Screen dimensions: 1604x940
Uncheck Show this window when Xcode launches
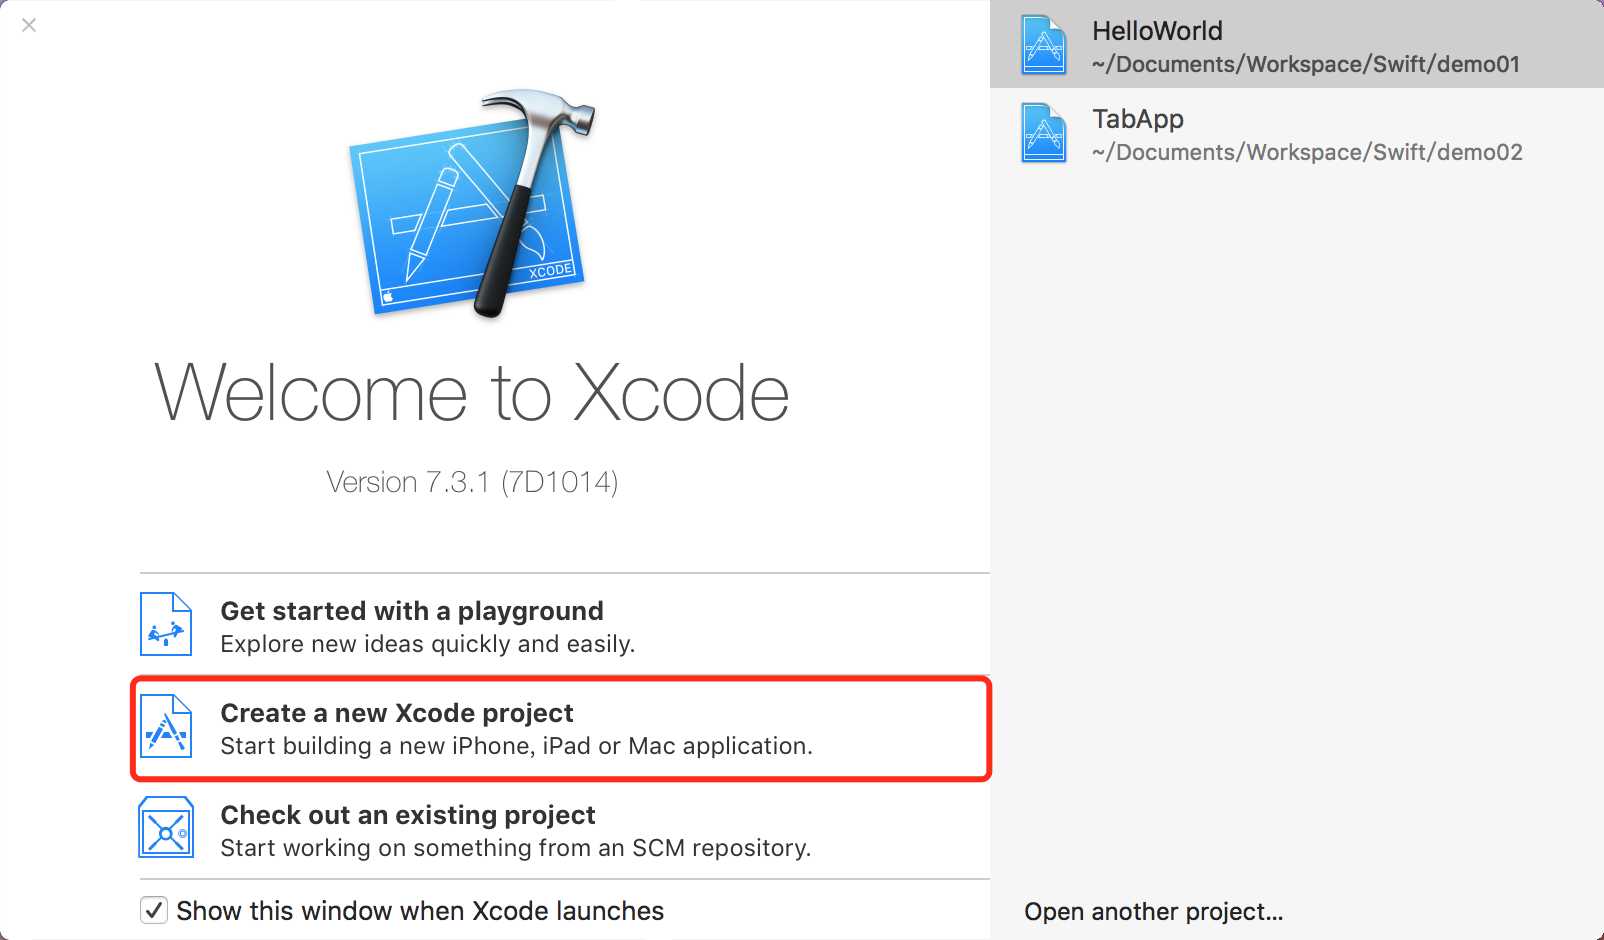click(x=154, y=910)
